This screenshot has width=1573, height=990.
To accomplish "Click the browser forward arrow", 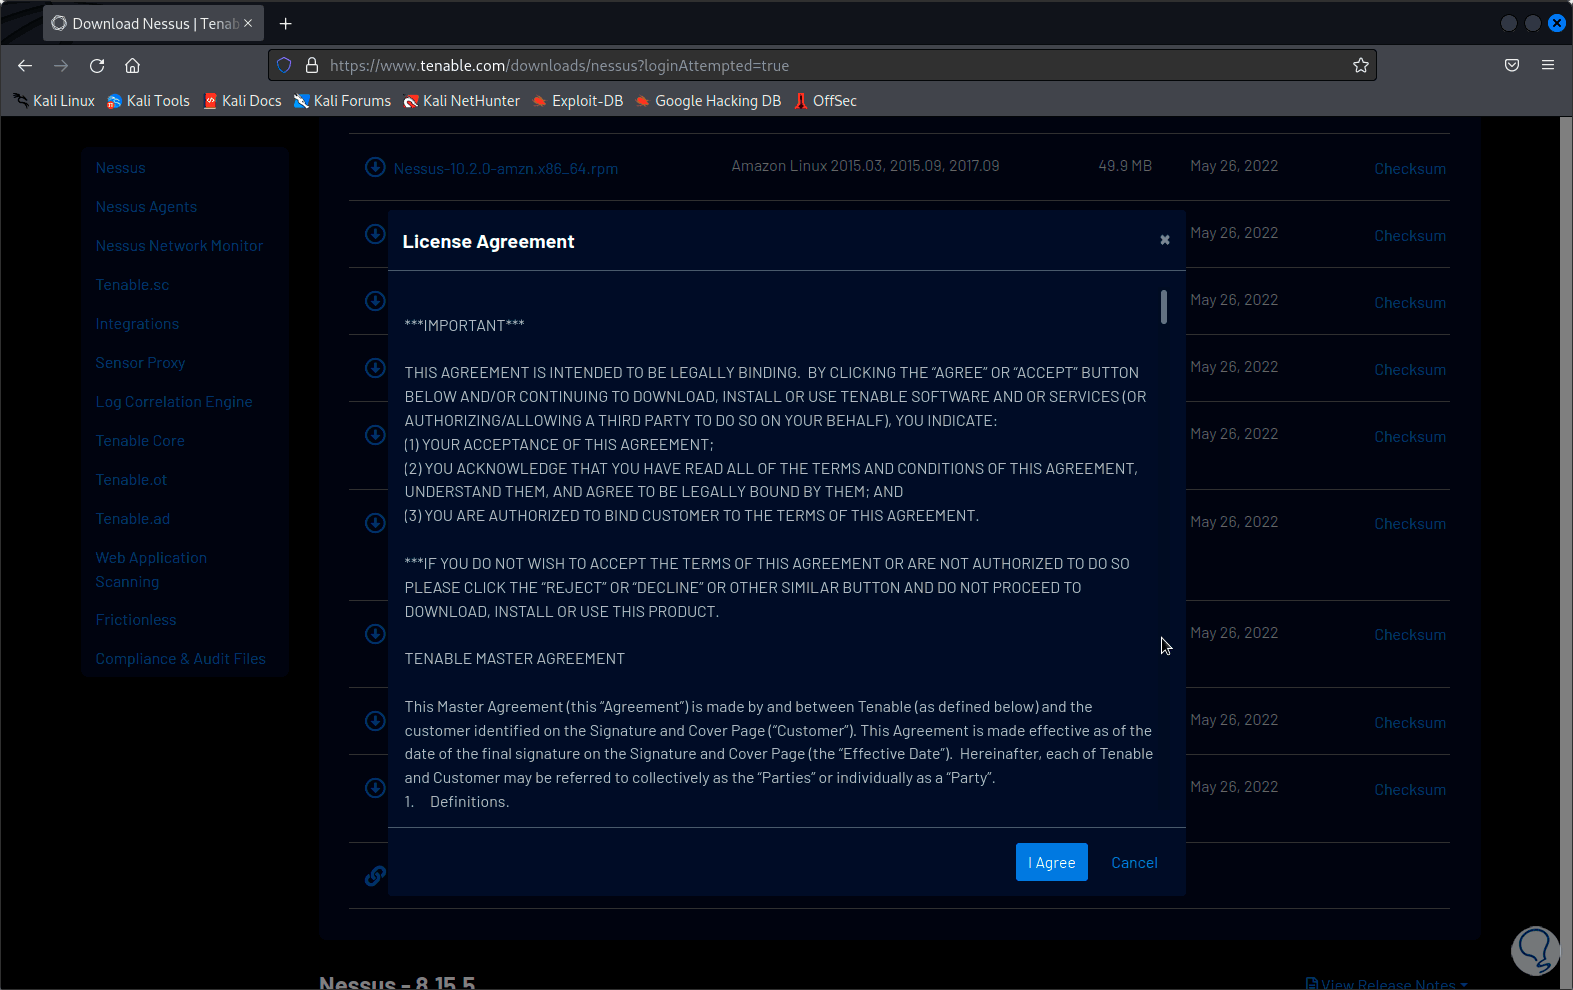I will point(61,66).
